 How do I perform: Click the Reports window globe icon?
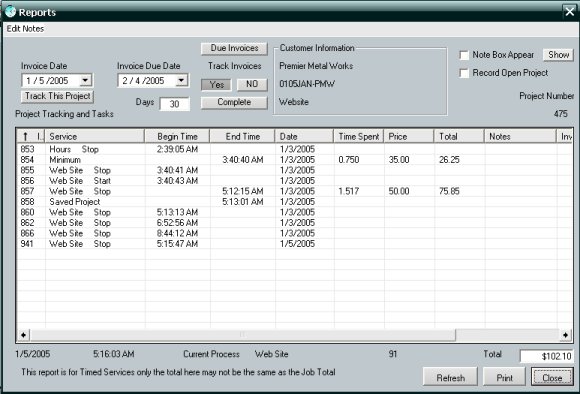click(x=10, y=12)
